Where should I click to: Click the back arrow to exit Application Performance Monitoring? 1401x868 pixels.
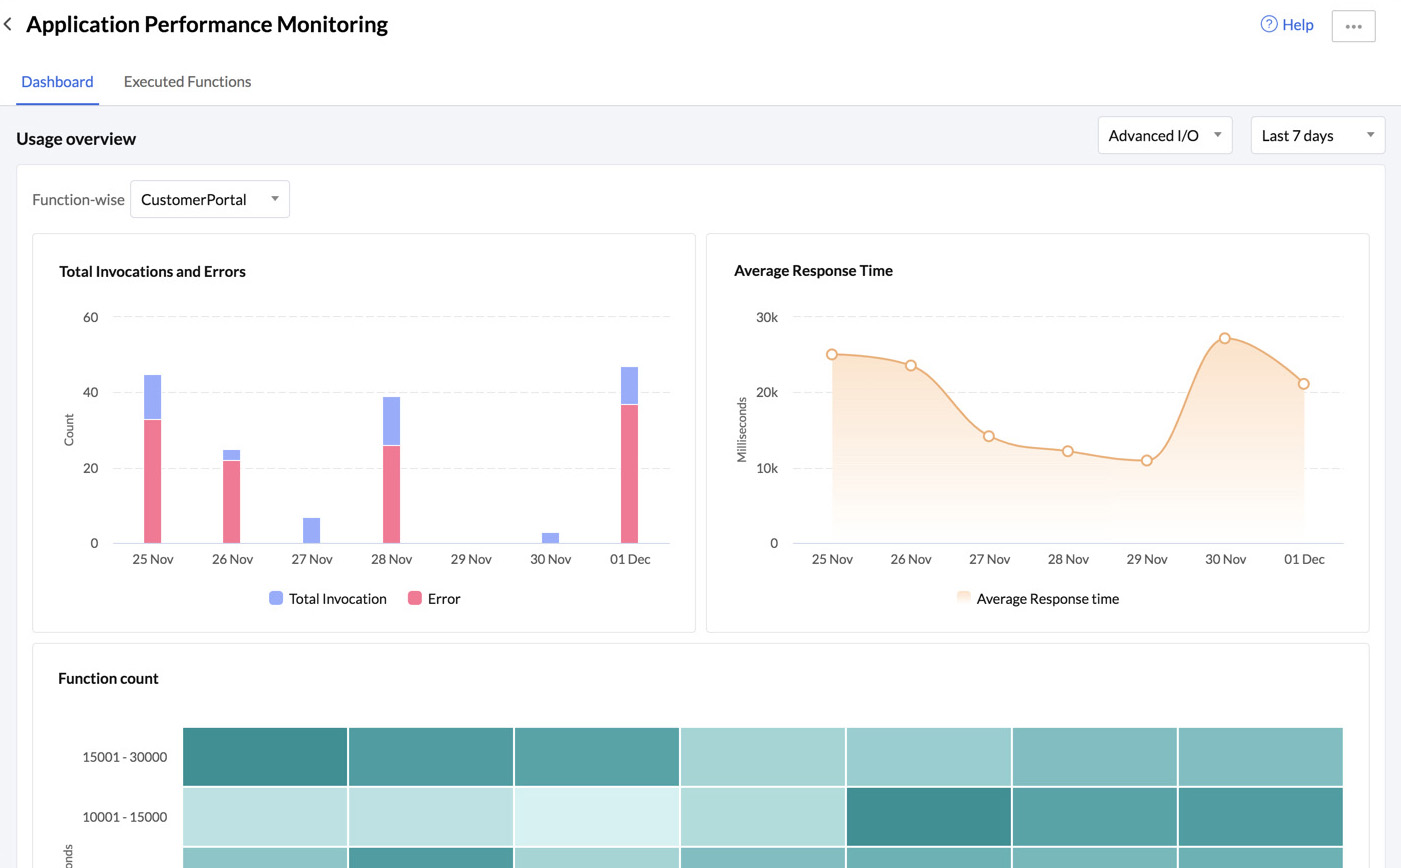coord(8,23)
